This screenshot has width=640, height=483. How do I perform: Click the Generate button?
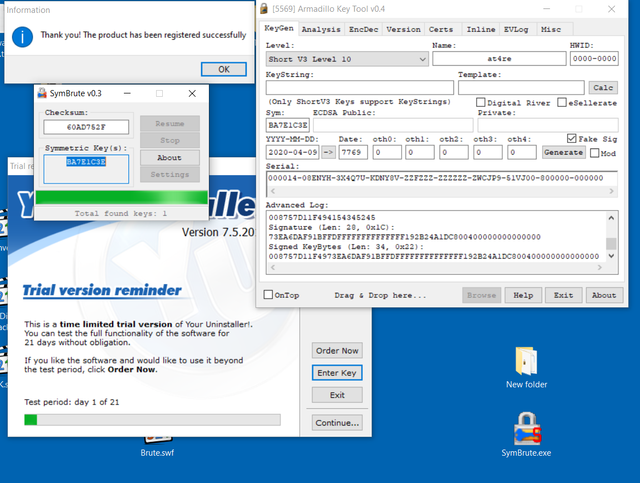(563, 152)
